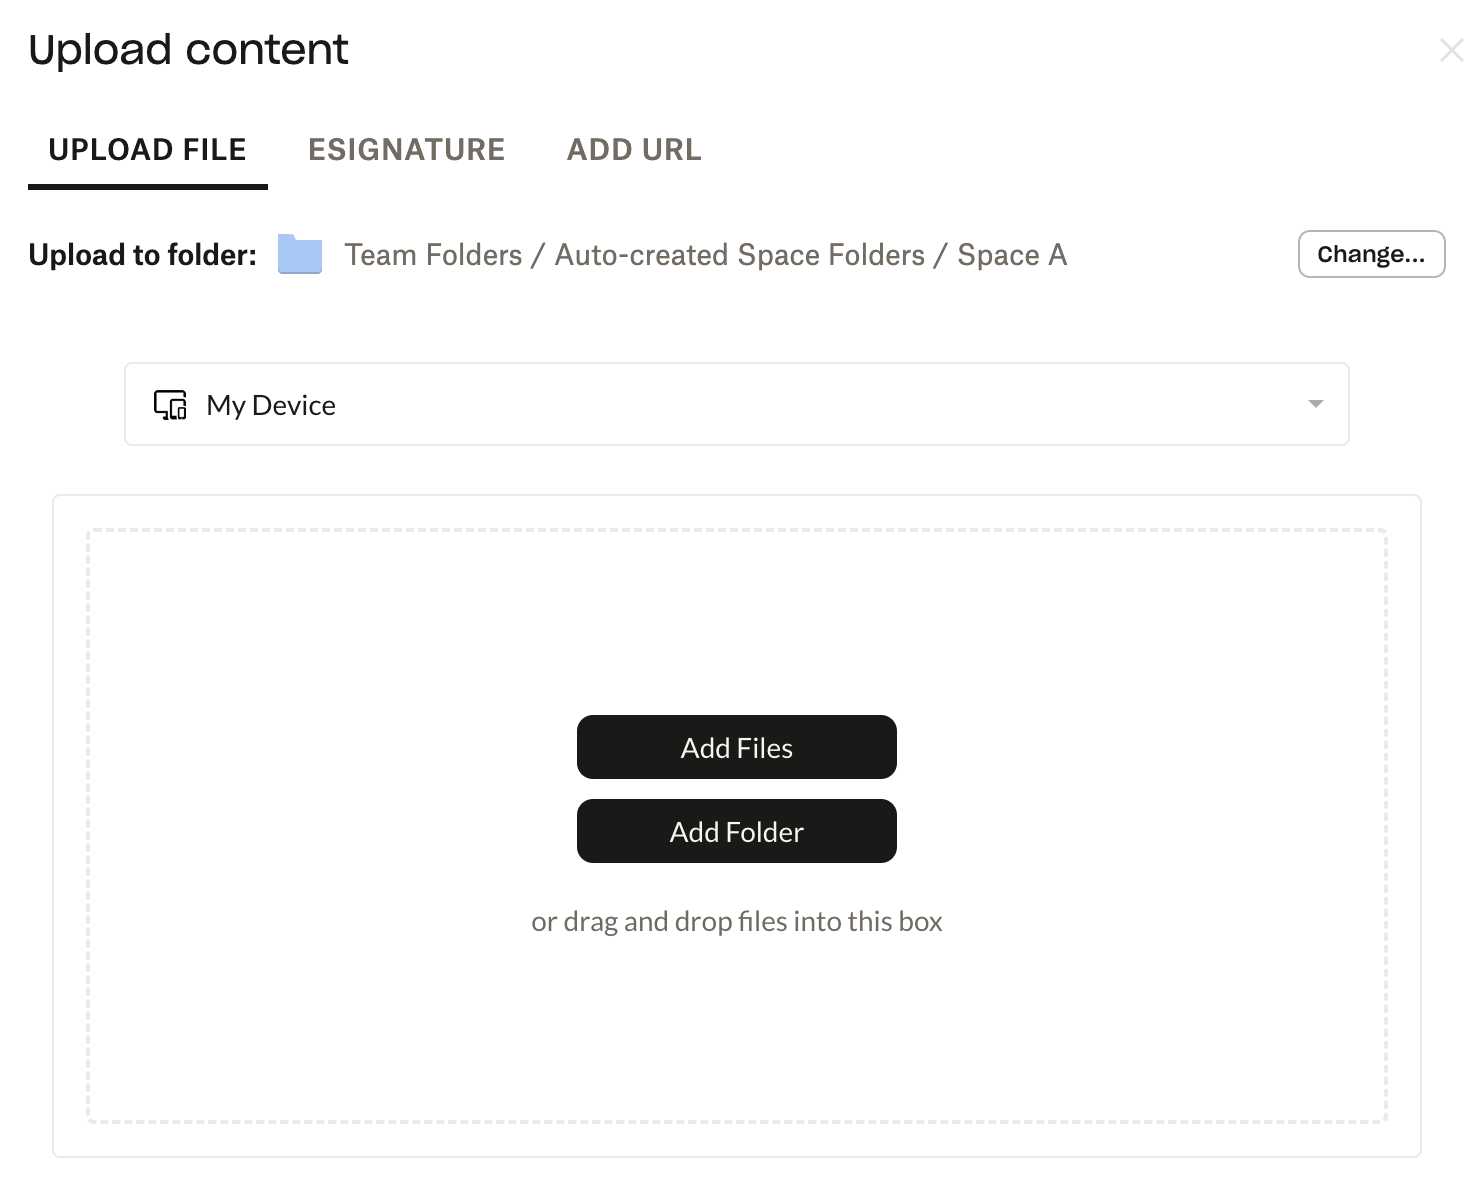
Task: Expand the upload source dropdown arrow
Action: [x=1315, y=404]
